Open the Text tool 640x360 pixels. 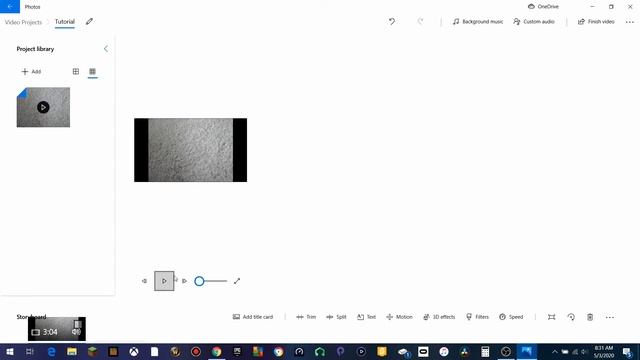click(366, 317)
